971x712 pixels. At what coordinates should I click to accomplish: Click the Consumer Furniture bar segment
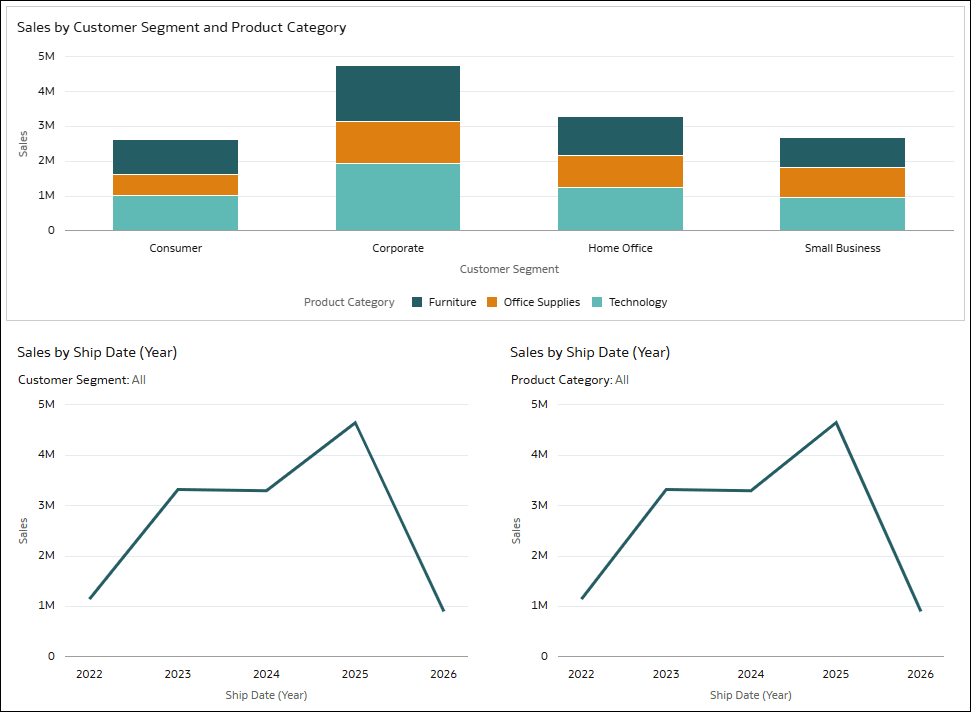[x=175, y=157]
